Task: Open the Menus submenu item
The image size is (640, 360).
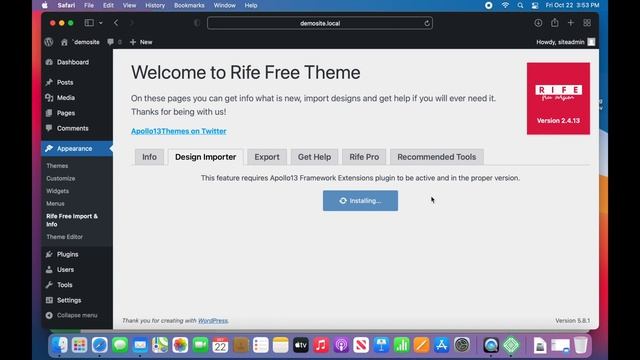Action: [x=55, y=204]
